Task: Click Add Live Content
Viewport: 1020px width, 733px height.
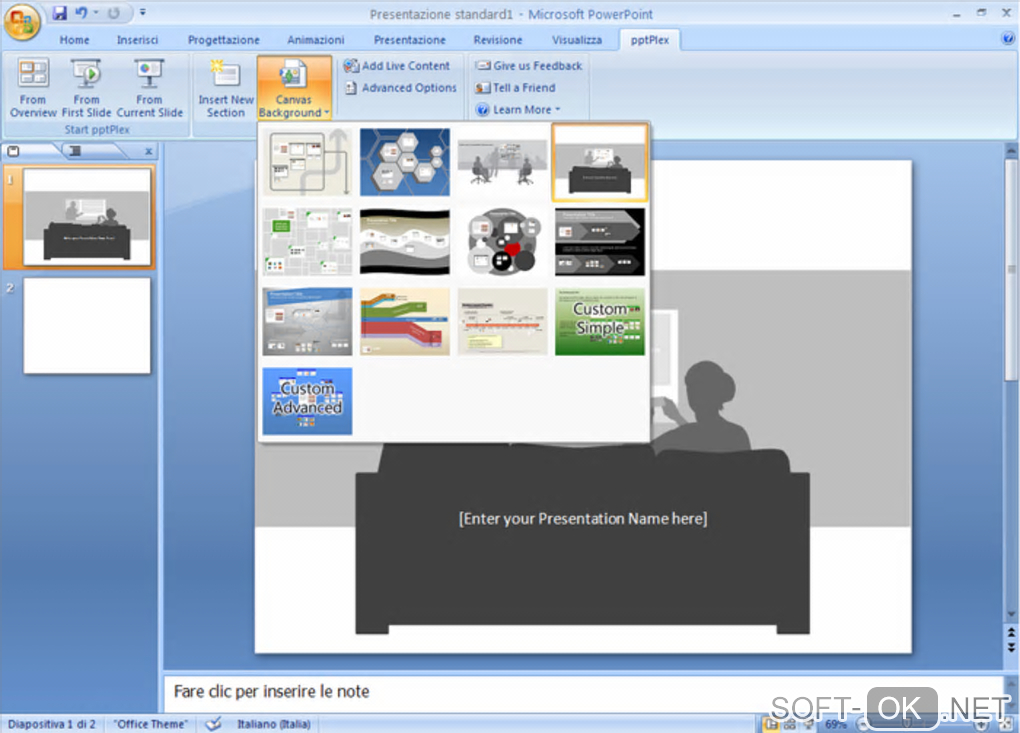Action: pos(397,66)
